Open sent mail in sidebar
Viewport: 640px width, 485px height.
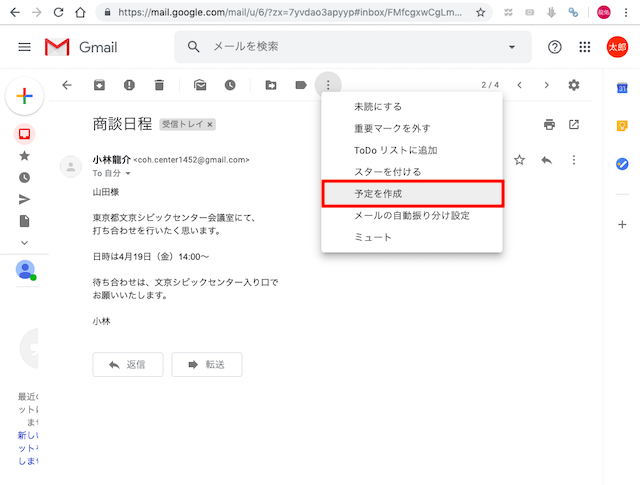[24, 199]
